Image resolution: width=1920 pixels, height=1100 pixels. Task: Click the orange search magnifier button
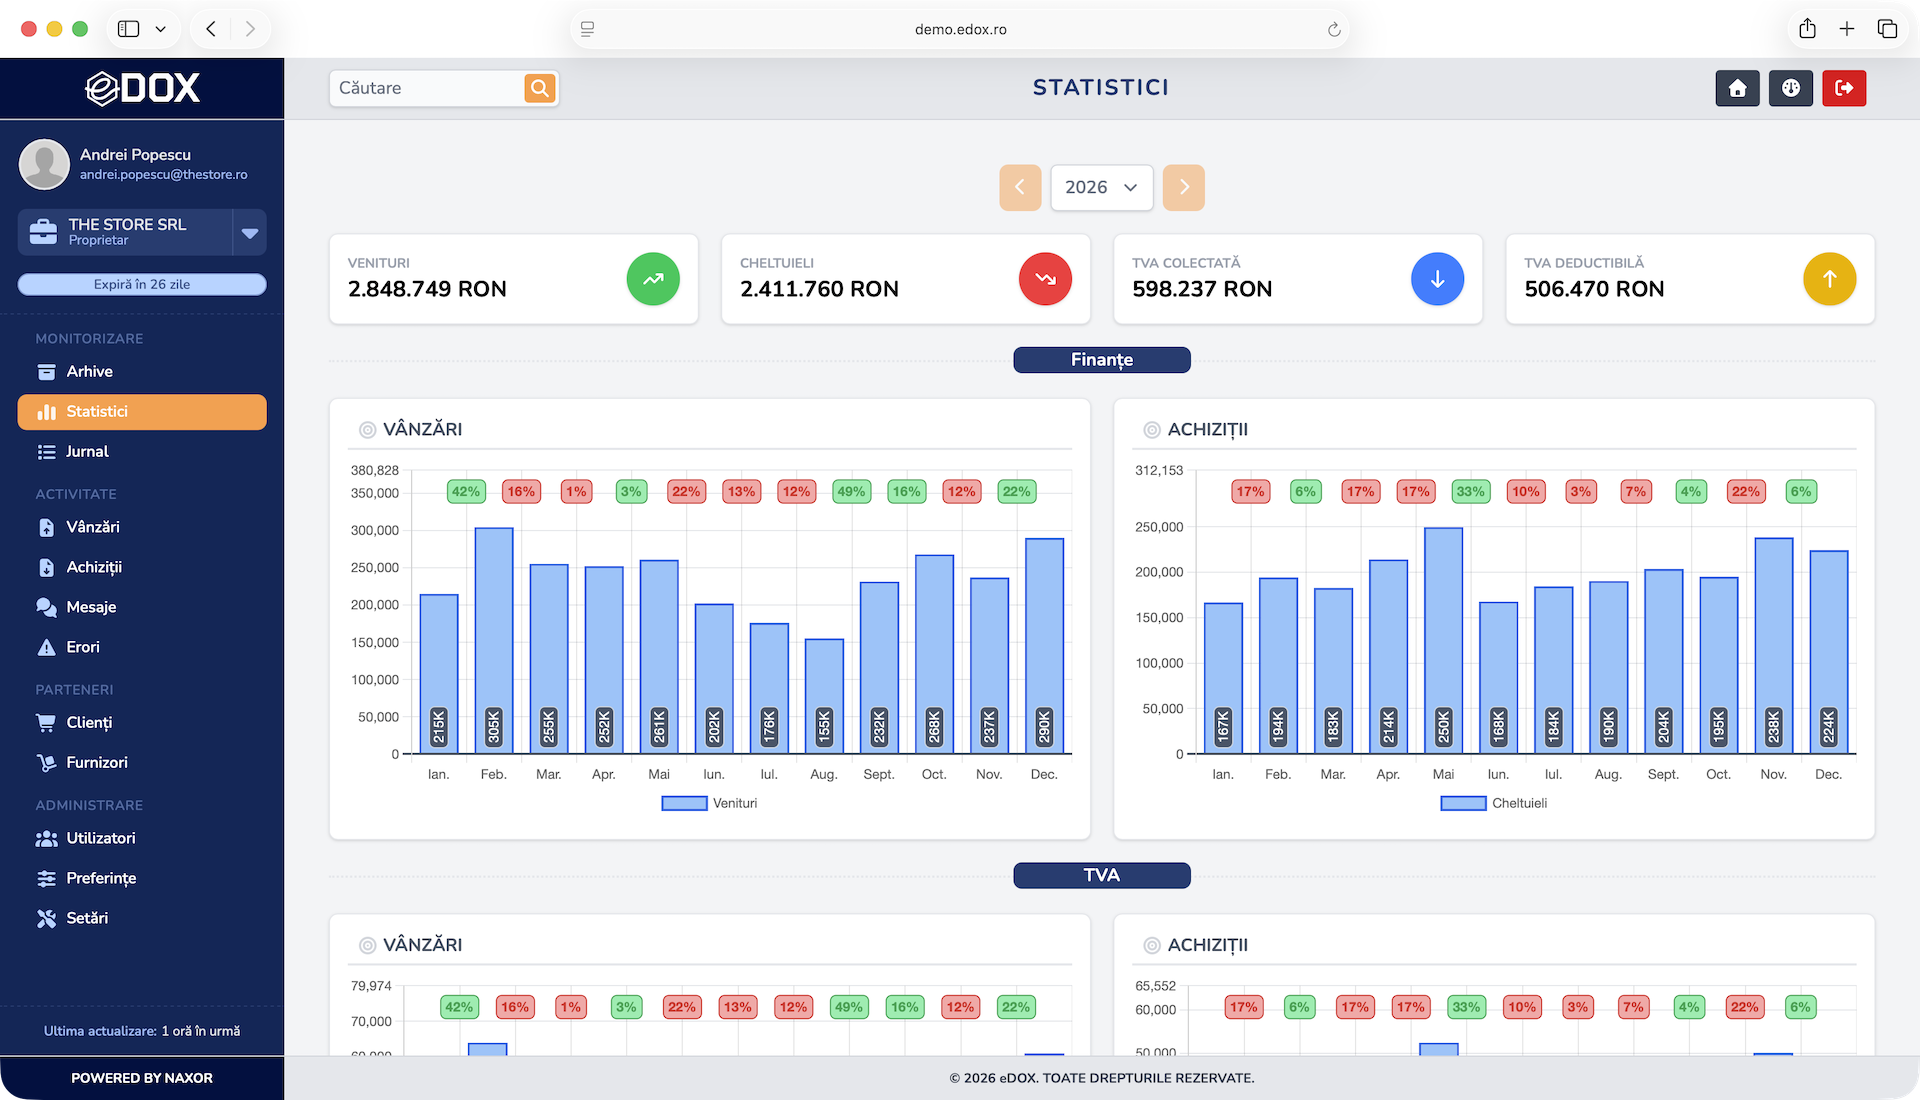coord(539,88)
